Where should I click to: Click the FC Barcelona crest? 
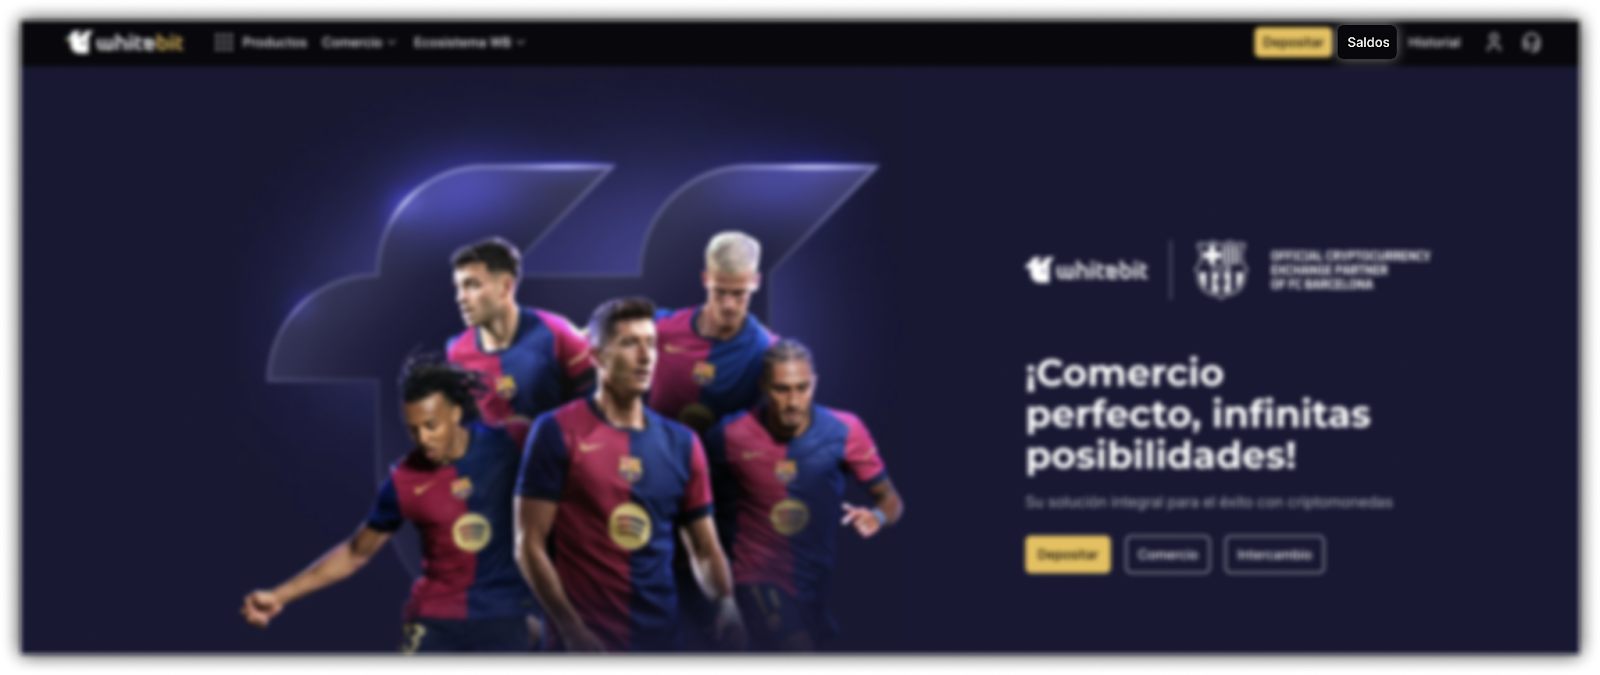1221,270
